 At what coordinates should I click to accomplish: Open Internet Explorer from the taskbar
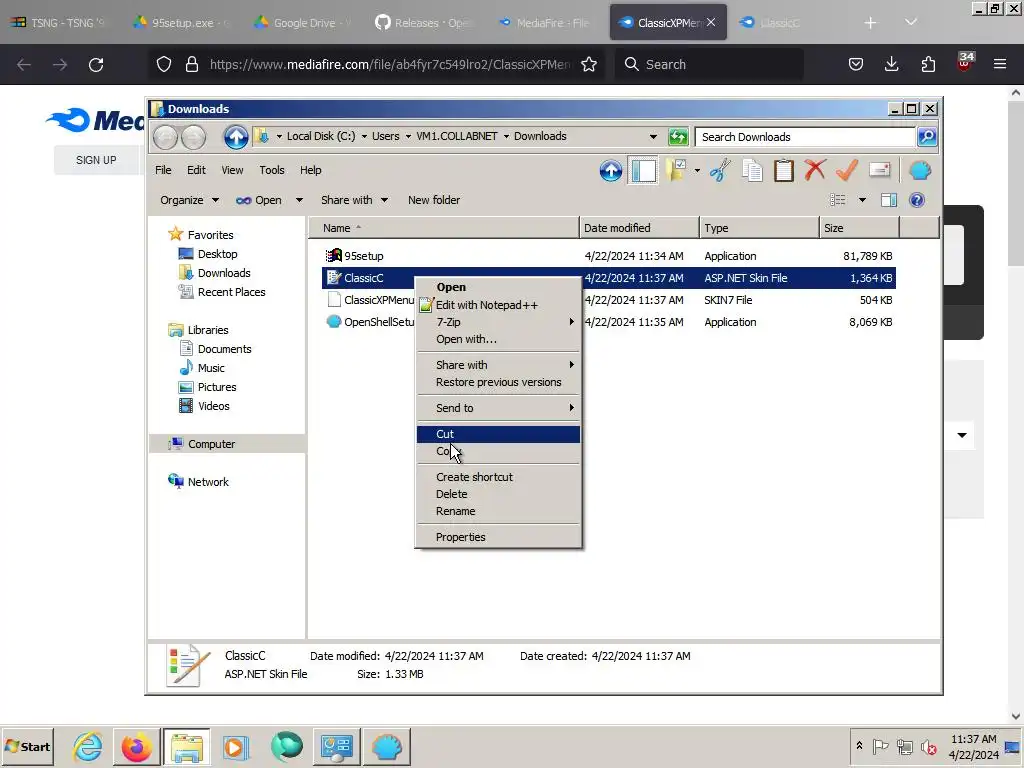(x=88, y=747)
